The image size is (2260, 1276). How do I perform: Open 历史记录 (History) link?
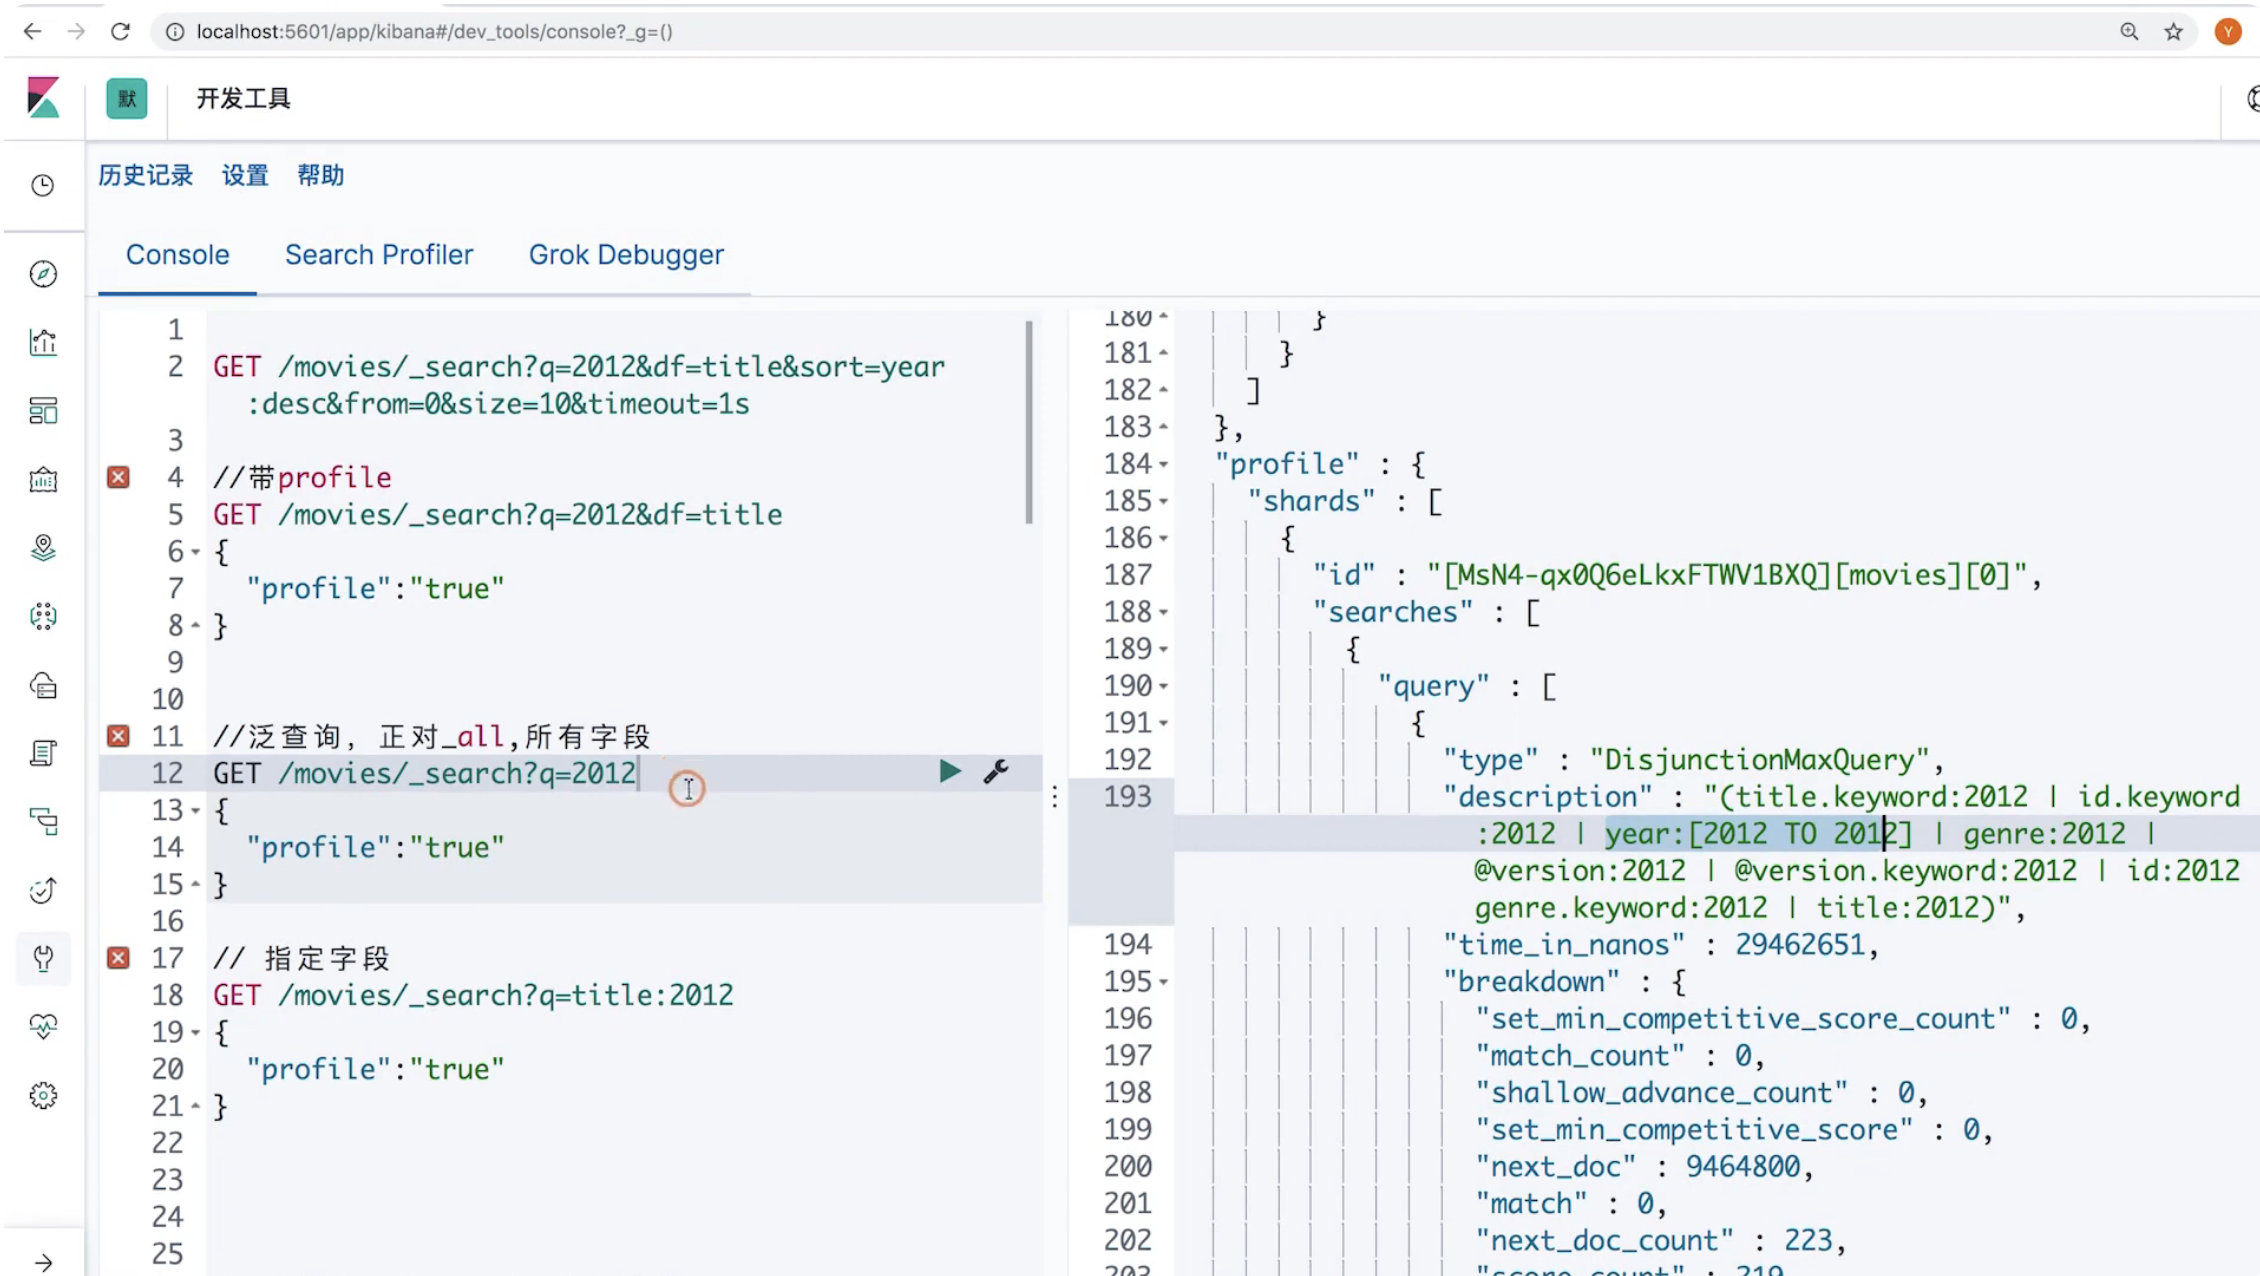coord(146,175)
